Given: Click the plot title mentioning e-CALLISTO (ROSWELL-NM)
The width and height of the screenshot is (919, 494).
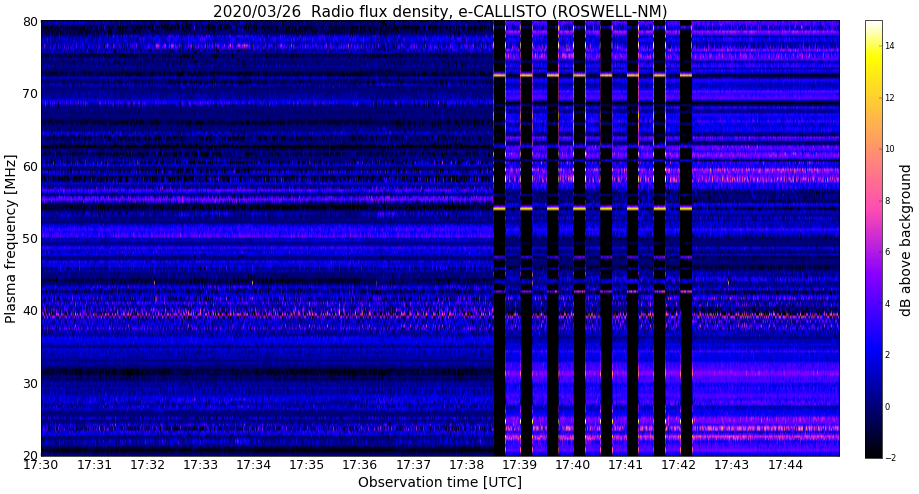Looking at the screenshot, I should [x=440, y=11].
